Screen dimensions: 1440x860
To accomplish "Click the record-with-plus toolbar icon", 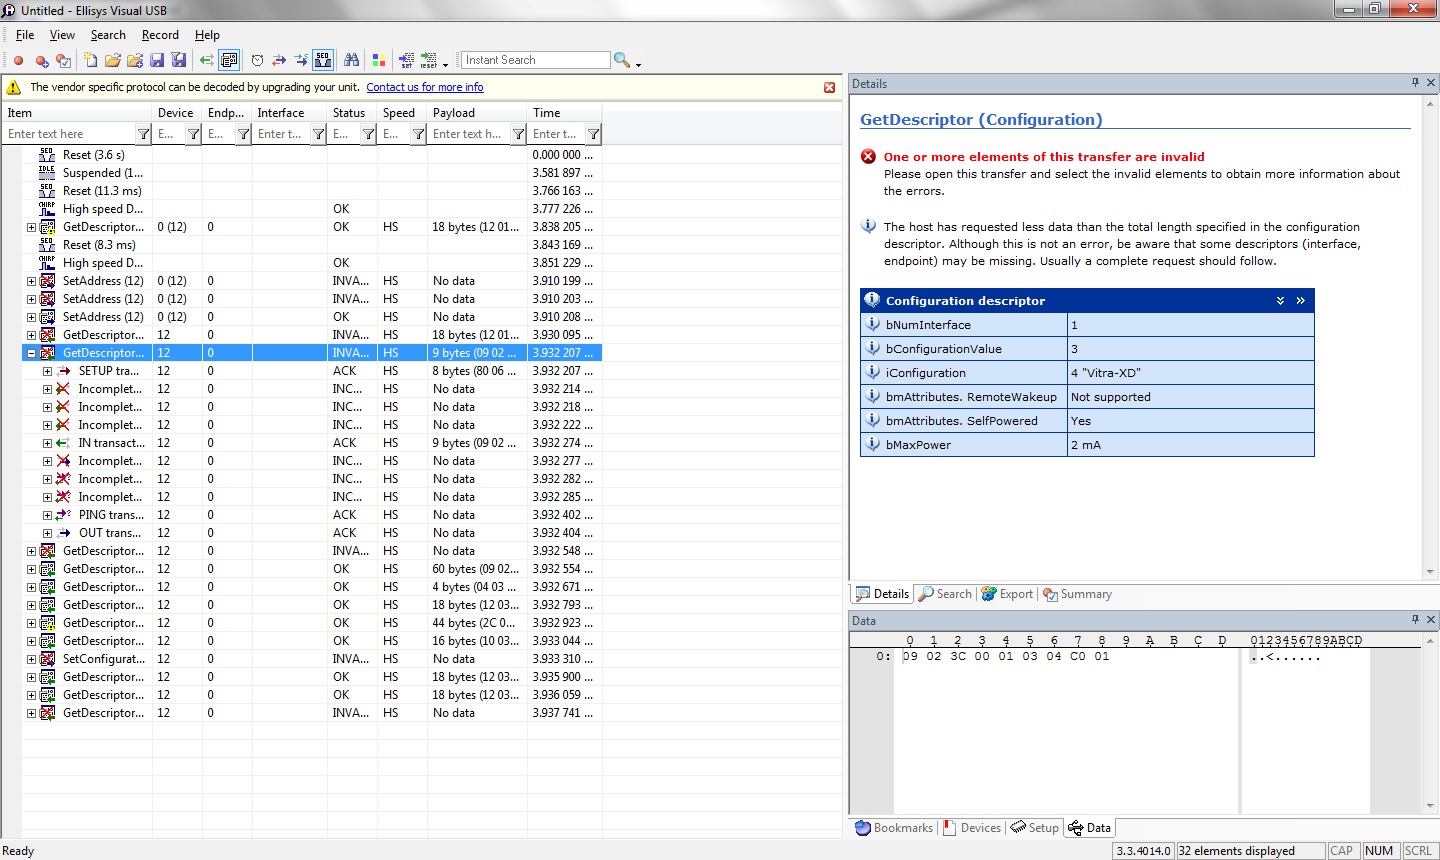I will coord(42,61).
